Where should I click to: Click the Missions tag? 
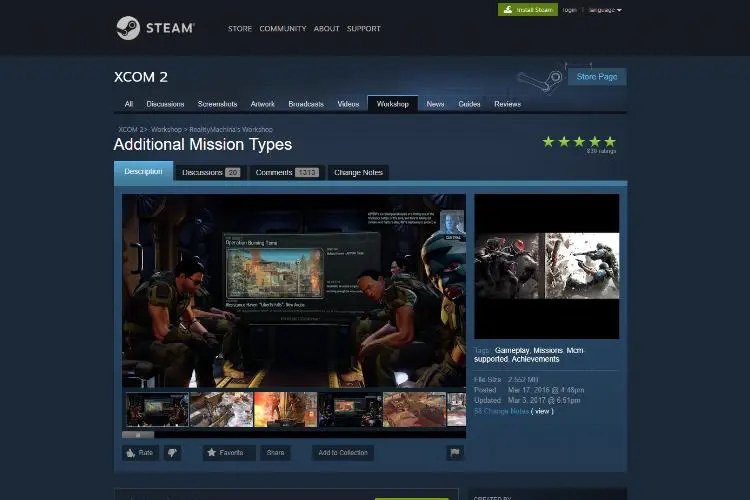(548, 351)
